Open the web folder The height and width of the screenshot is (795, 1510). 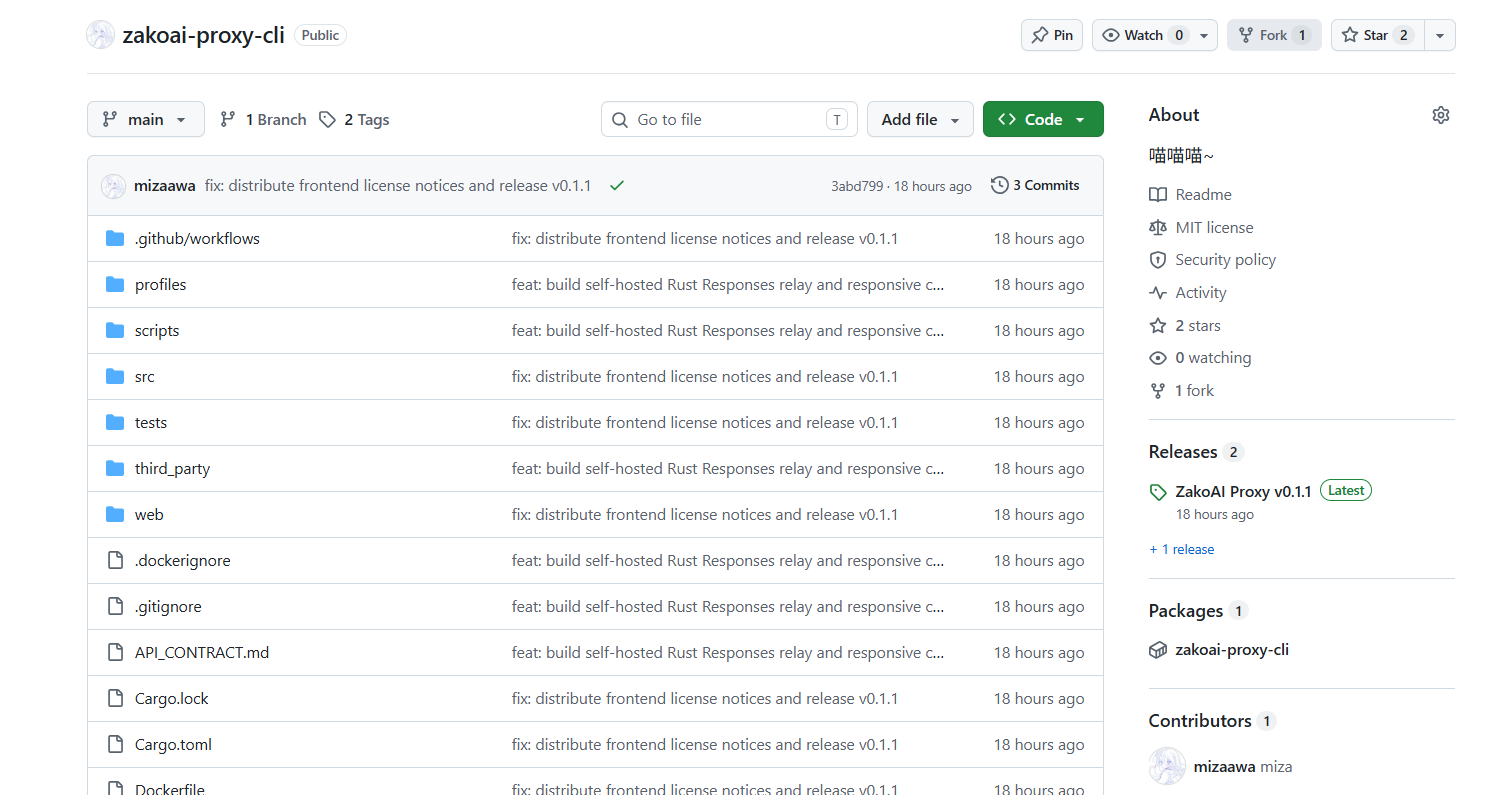point(149,514)
